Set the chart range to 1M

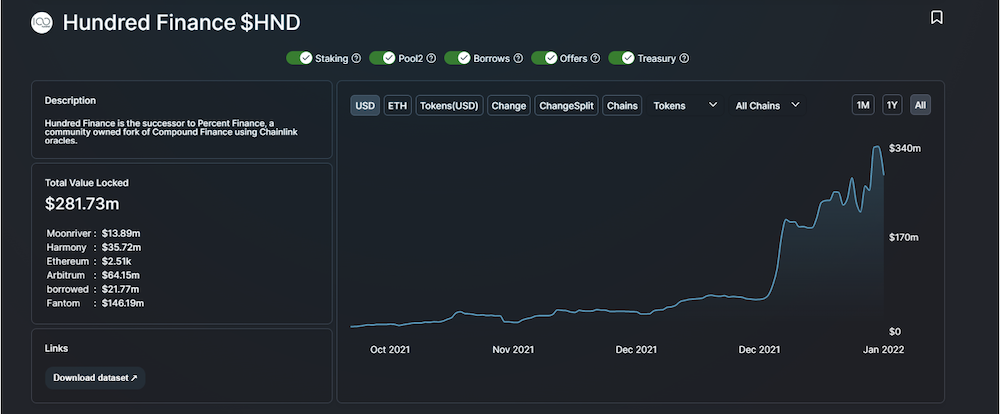tap(863, 105)
